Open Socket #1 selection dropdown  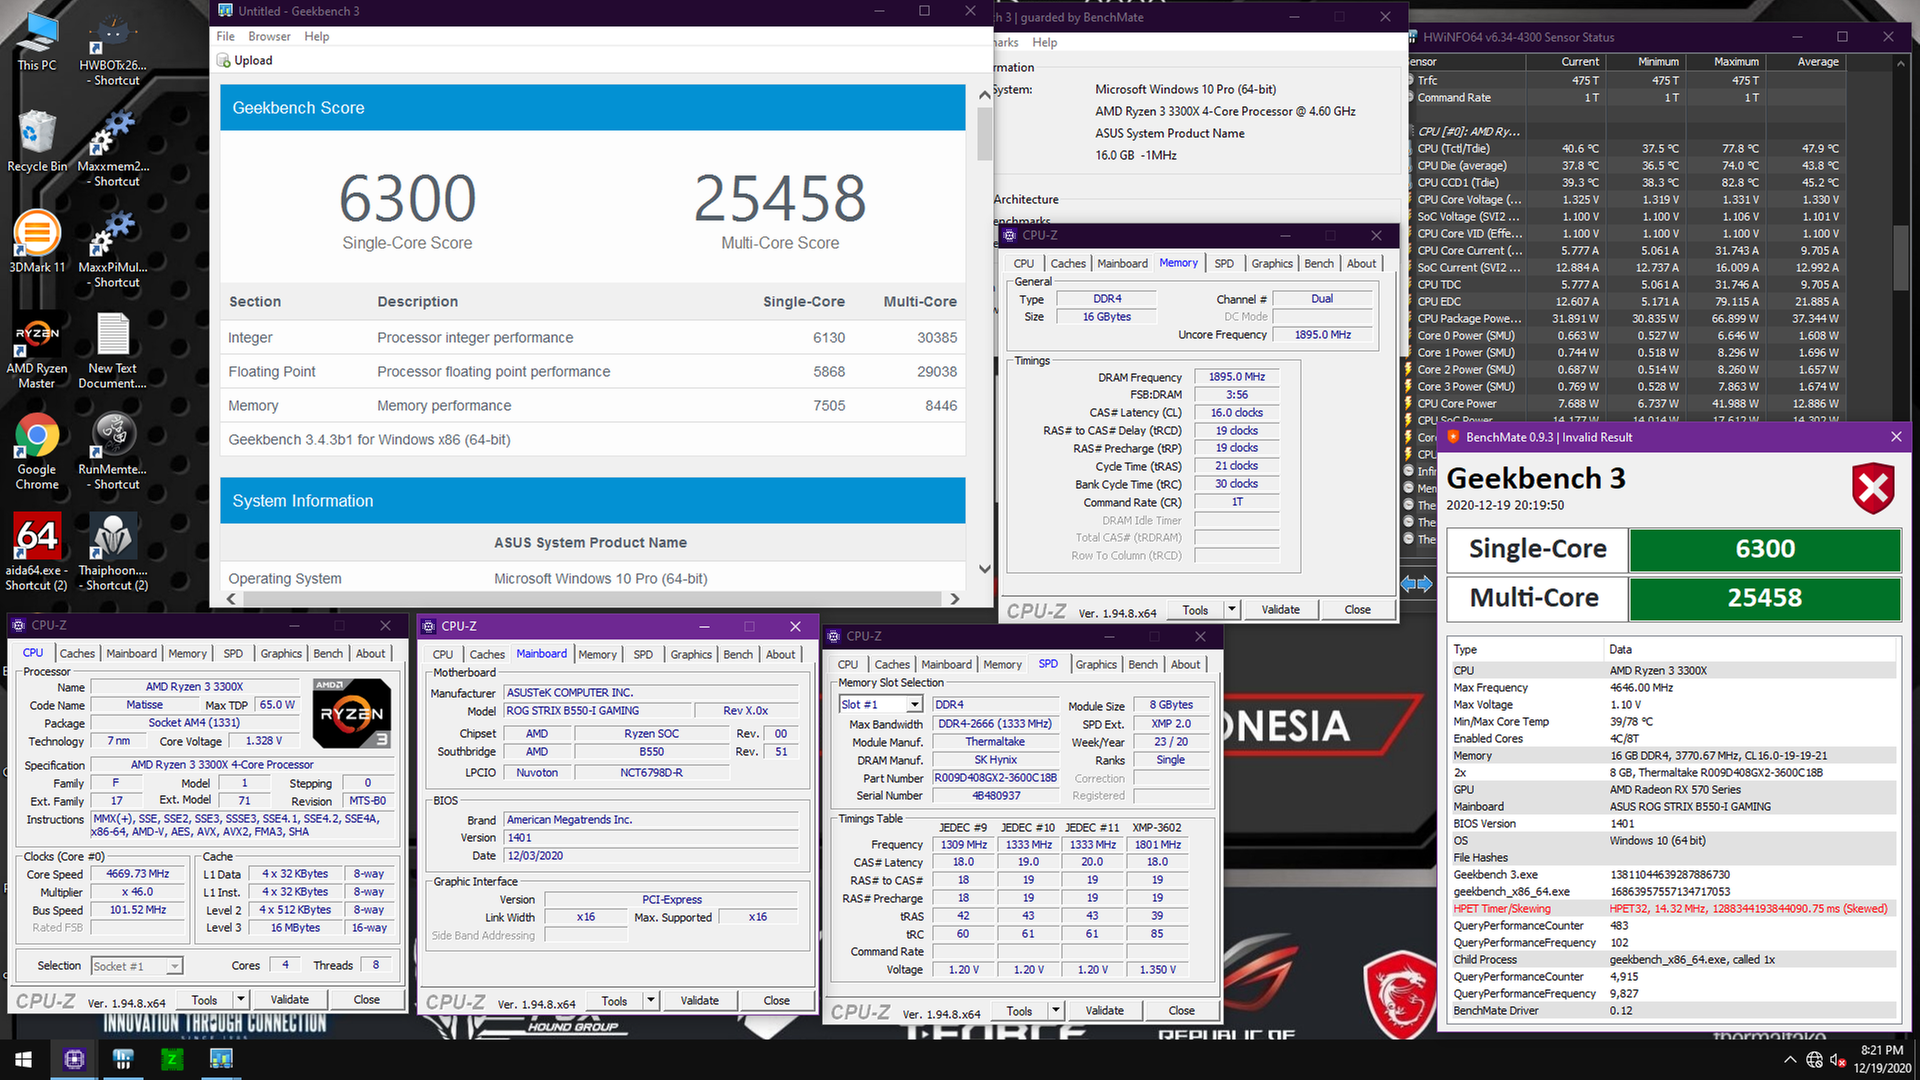point(137,966)
